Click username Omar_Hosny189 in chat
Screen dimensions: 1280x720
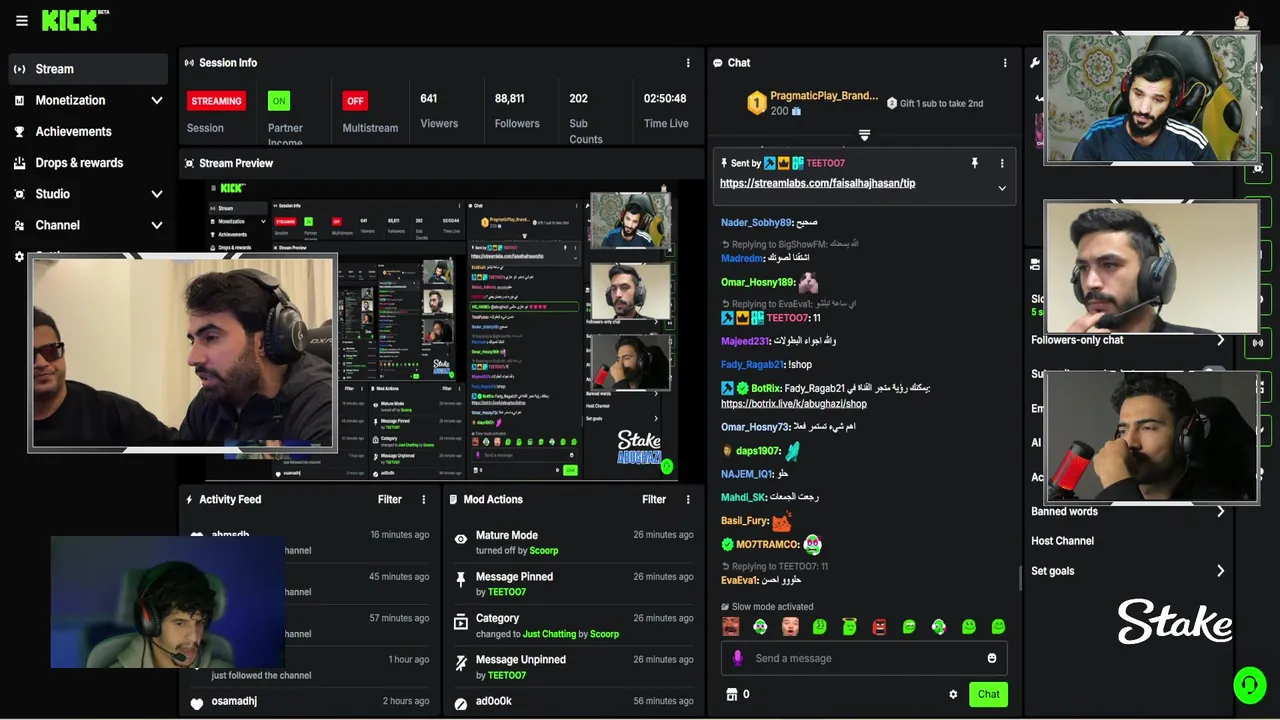757,283
